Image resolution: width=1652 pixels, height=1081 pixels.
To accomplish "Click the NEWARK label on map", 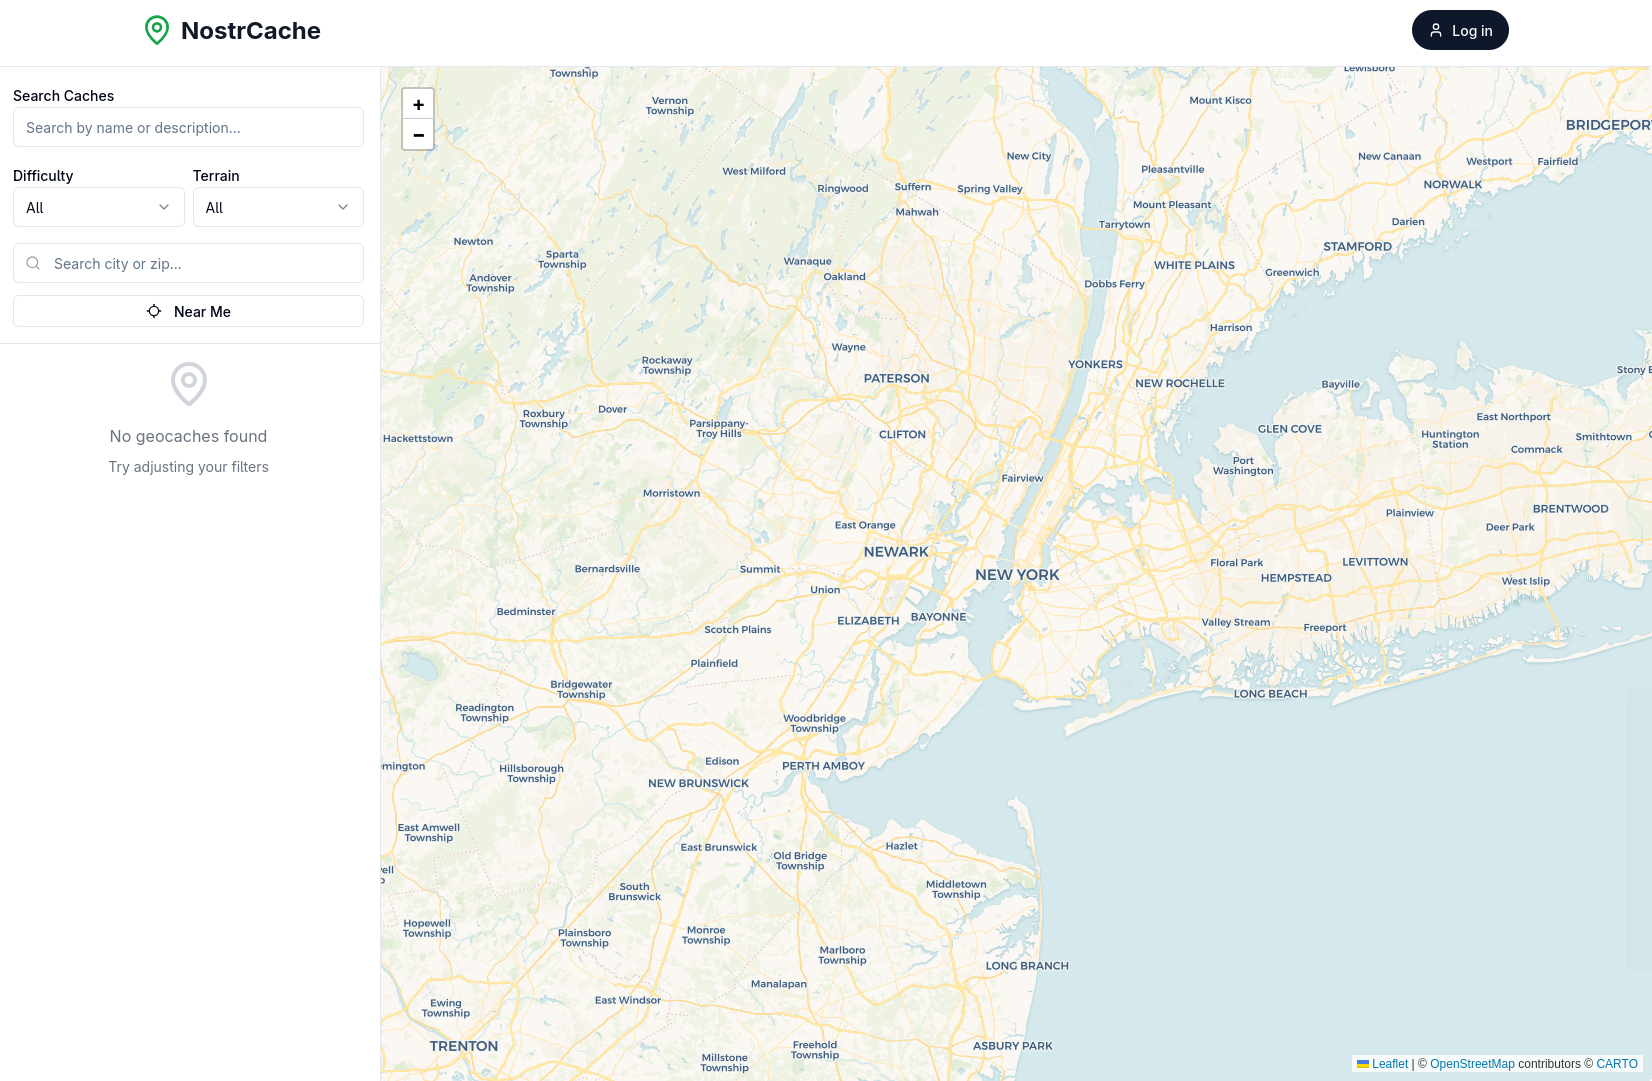I will coord(896,552).
